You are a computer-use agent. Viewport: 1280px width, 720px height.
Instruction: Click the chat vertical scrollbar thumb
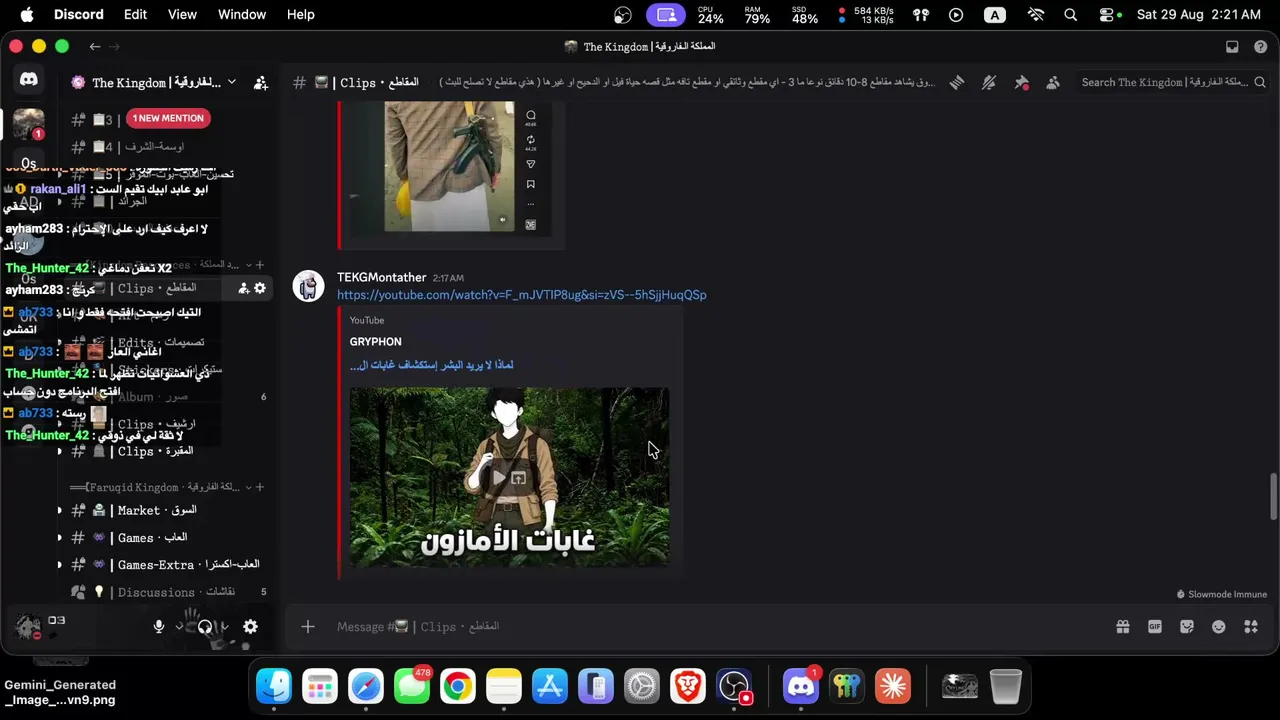click(1273, 496)
